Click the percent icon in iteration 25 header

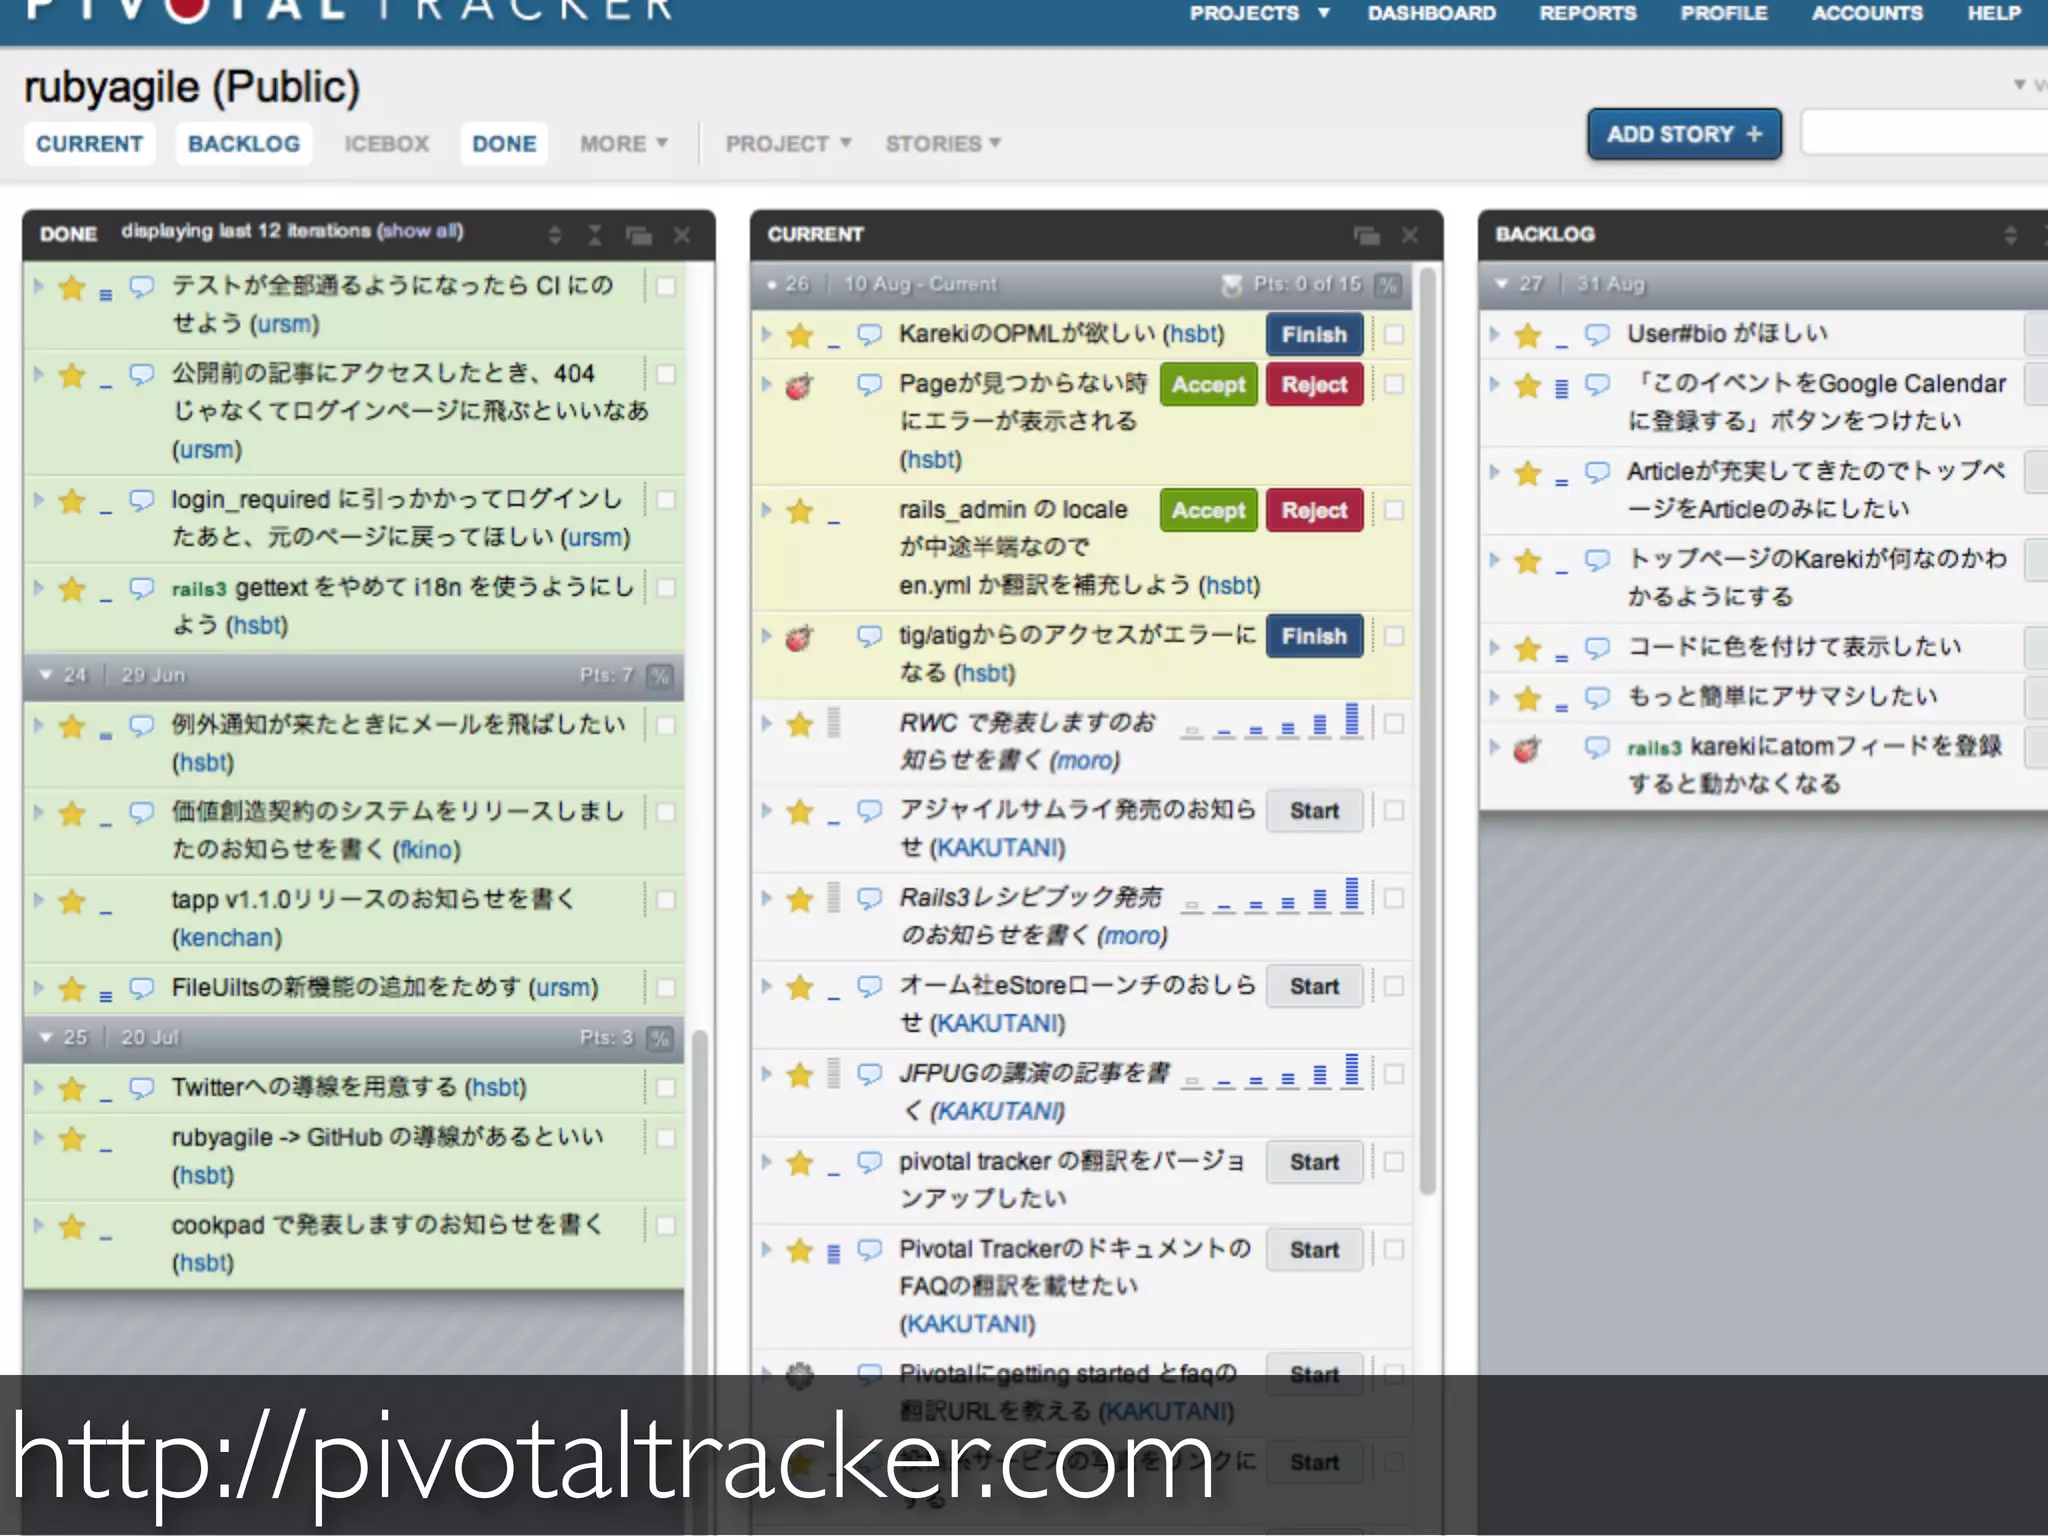tap(659, 1038)
